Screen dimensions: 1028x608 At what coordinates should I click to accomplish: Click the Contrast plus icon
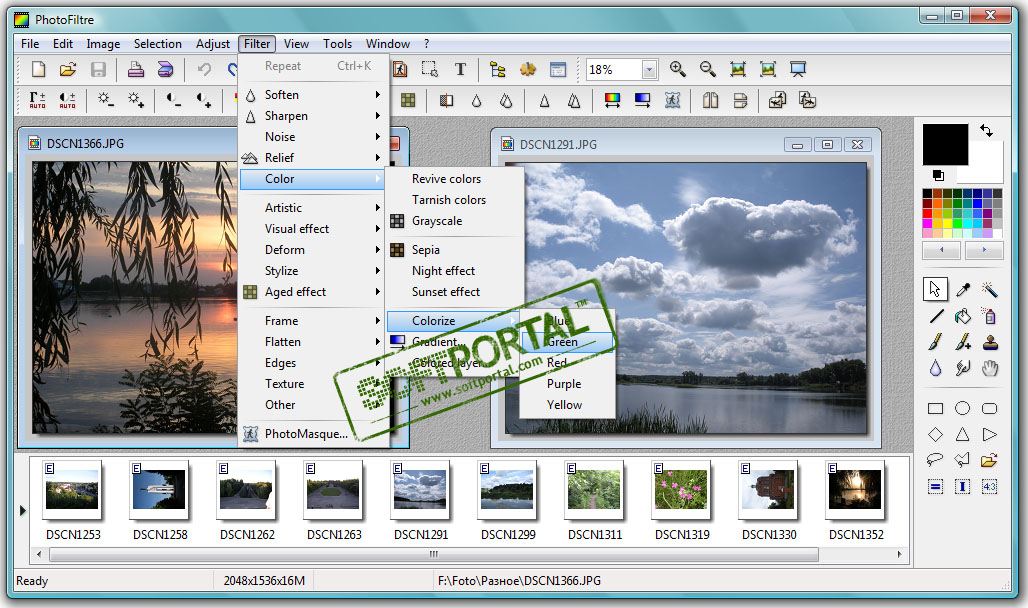pos(204,100)
